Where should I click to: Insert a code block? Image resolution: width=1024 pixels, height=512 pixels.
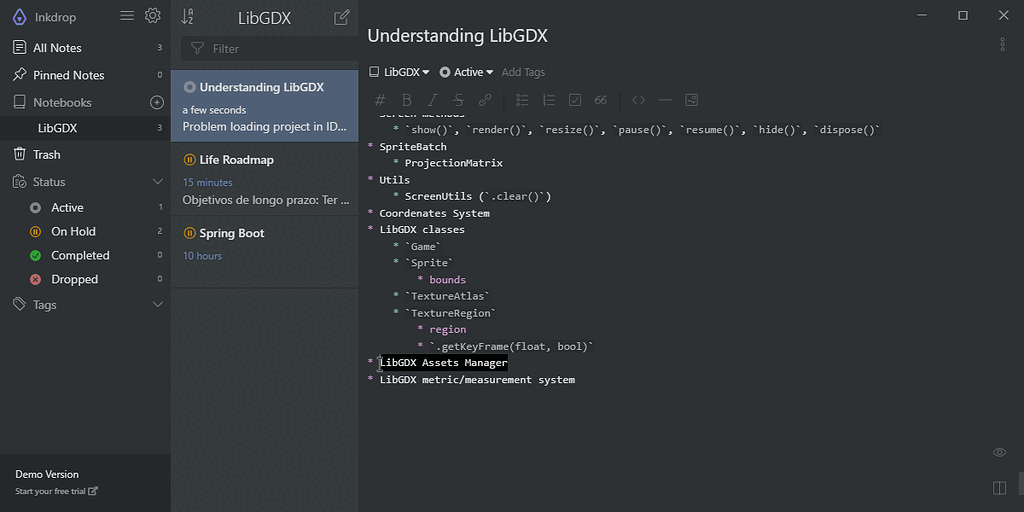pos(639,100)
